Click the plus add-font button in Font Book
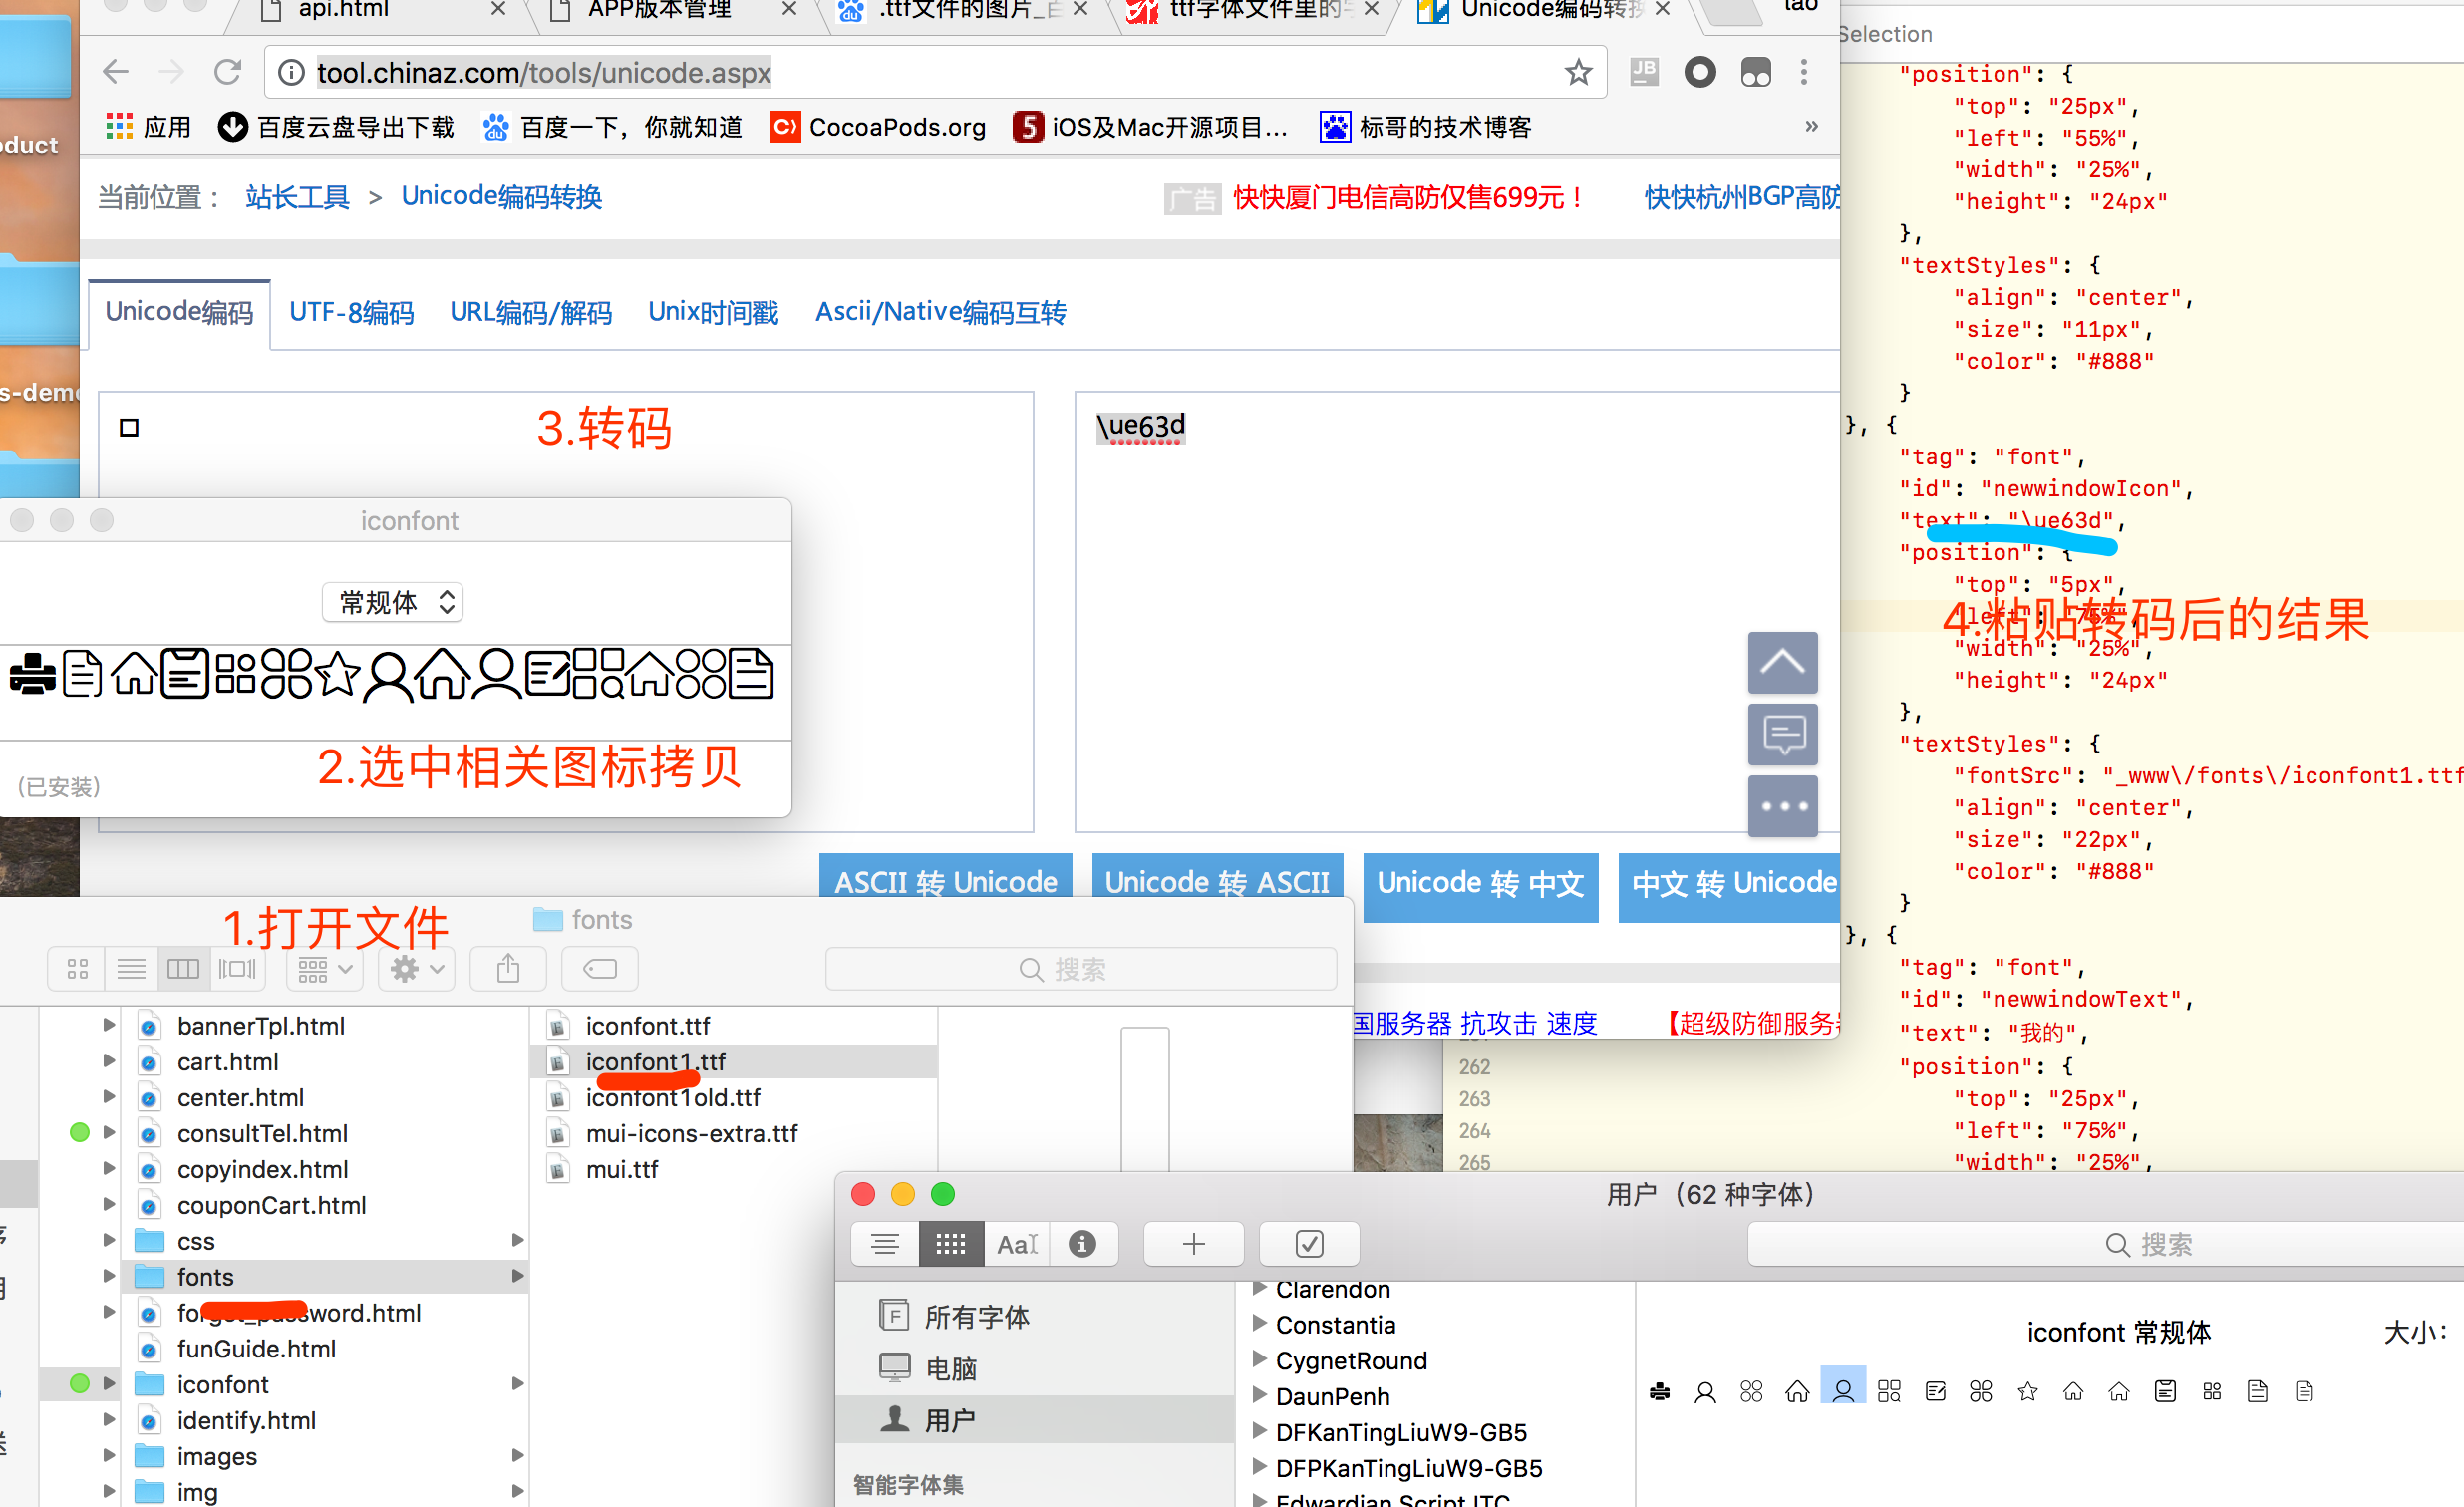Image resolution: width=2464 pixels, height=1507 pixels. (x=1194, y=1244)
